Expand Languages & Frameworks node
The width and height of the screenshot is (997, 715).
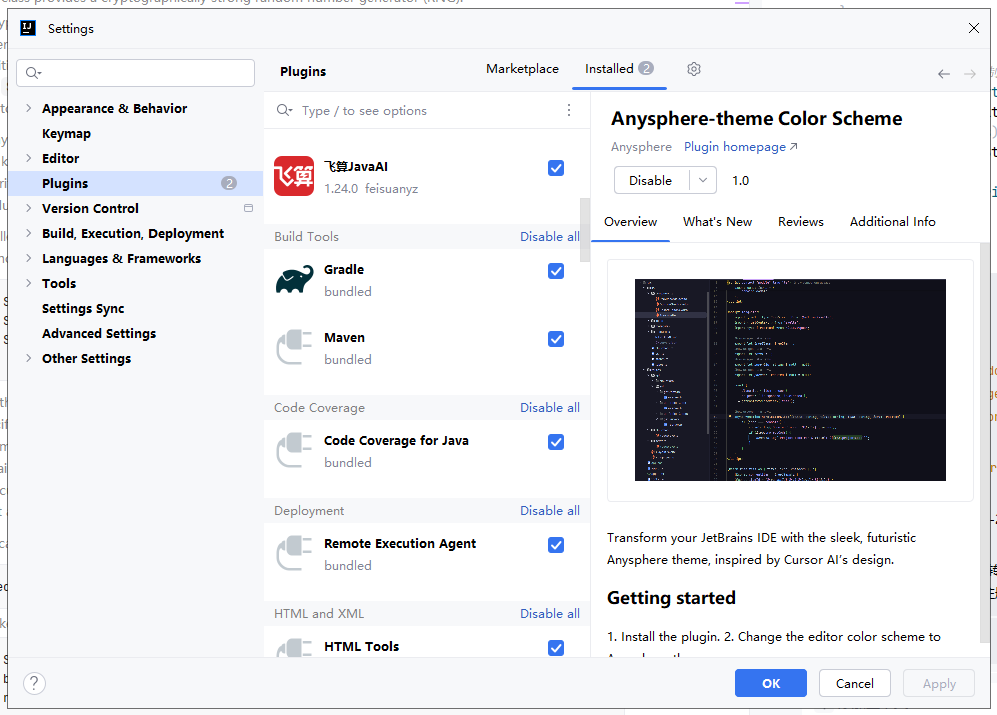(29, 258)
